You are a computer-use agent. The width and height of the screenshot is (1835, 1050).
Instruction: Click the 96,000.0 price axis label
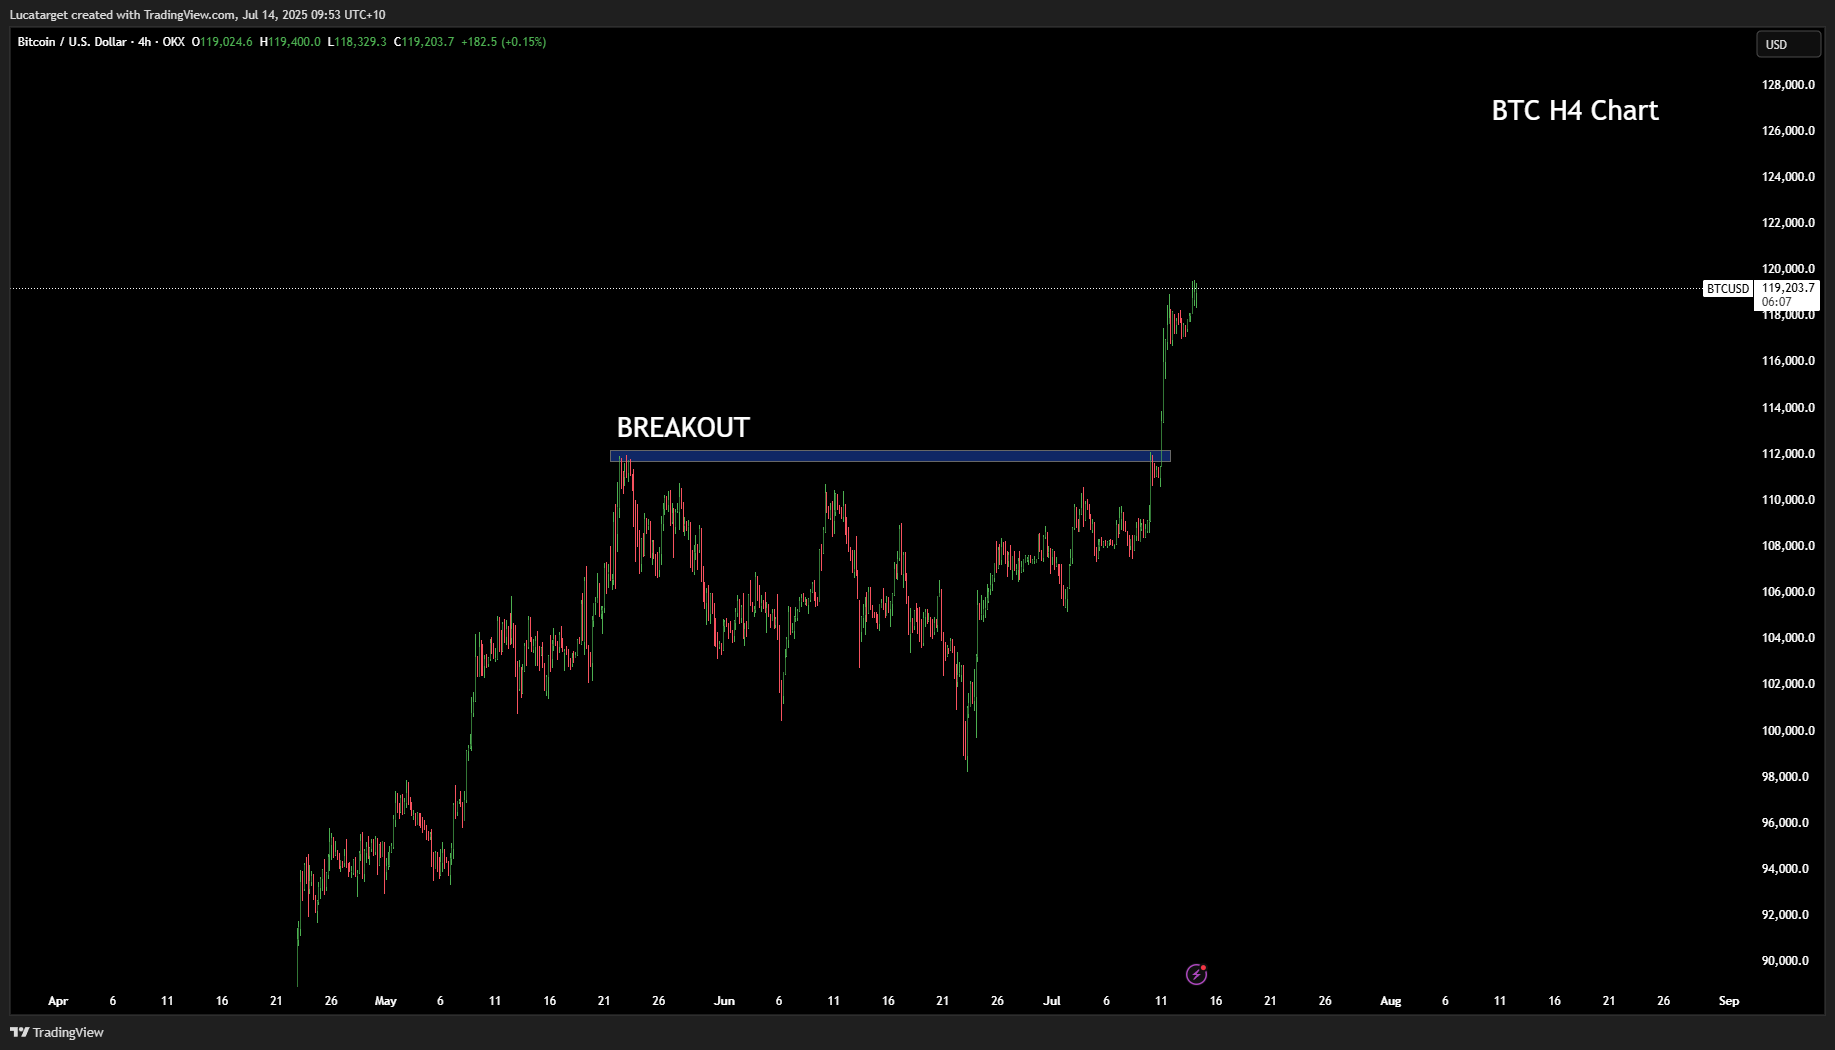point(1785,823)
